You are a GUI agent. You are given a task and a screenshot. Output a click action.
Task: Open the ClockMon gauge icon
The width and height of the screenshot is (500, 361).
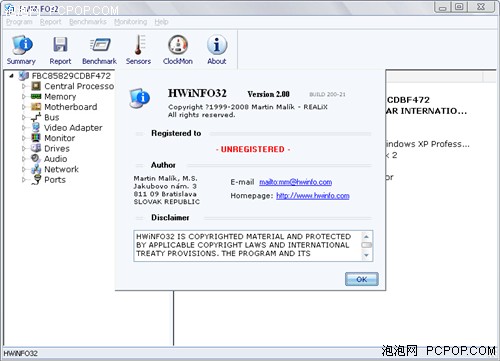pos(178,45)
